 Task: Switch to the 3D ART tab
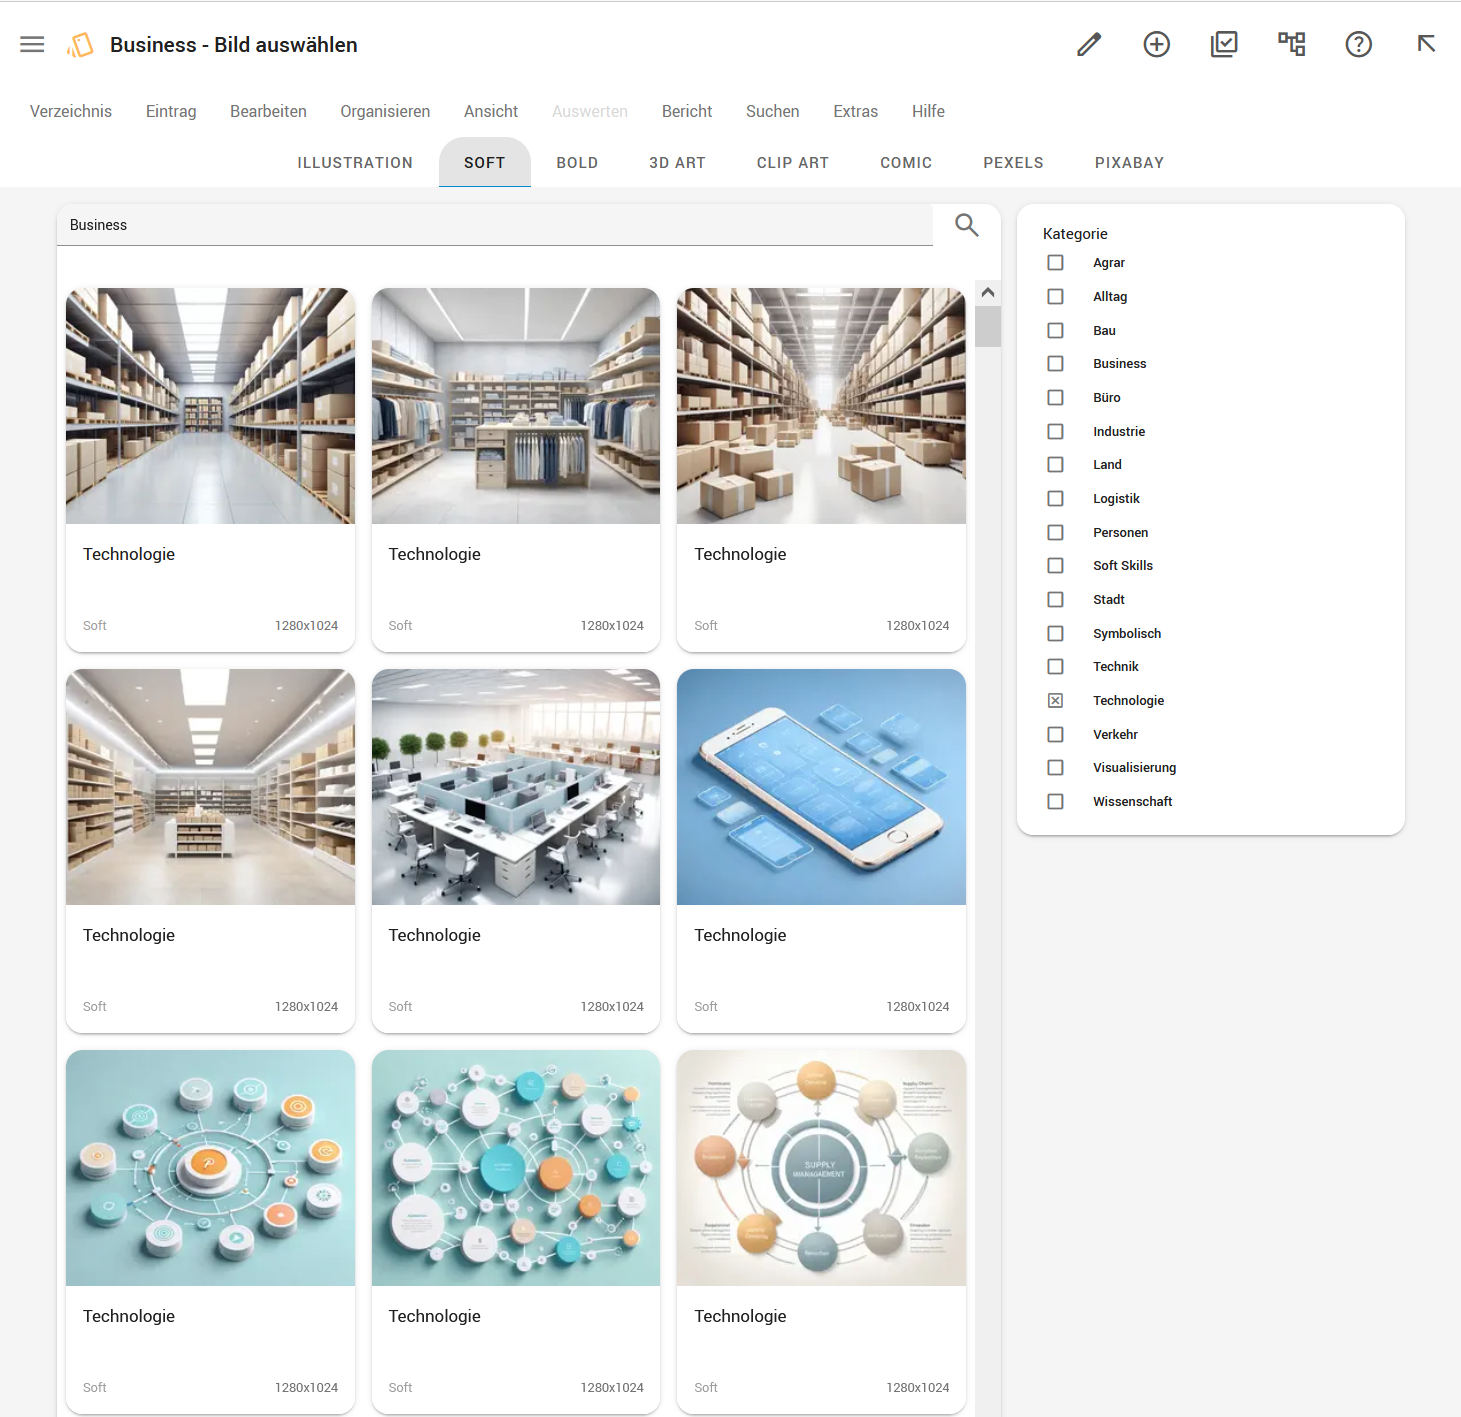click(x=677, y=163)
